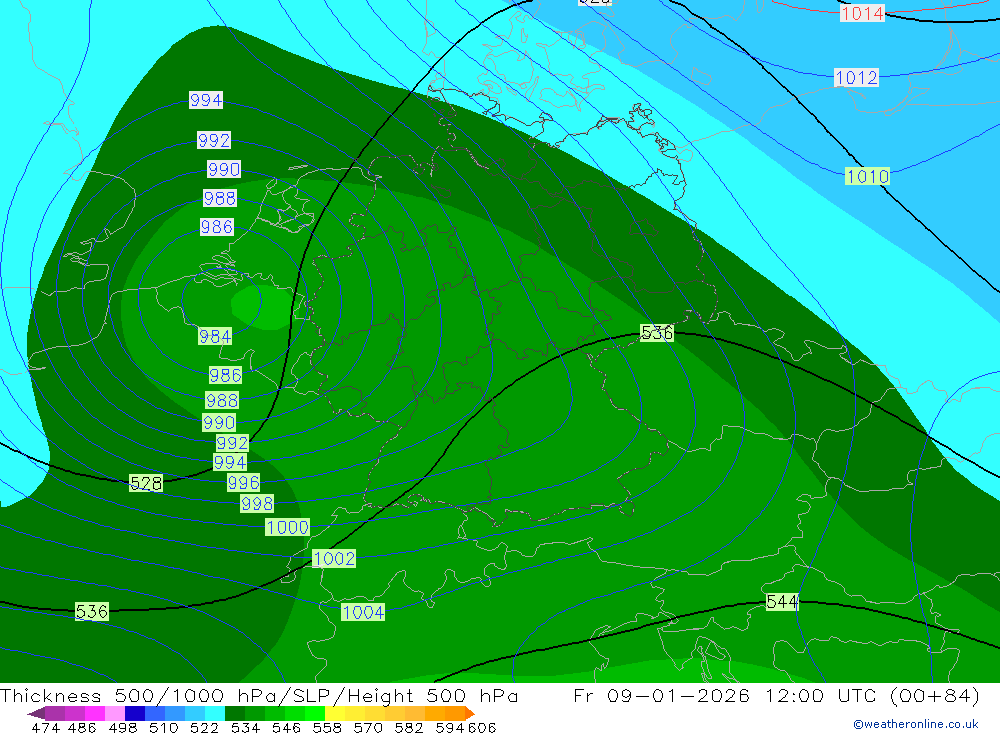Select the 1004 isobar label
1000x733 pixels.
[x=363, y=612]
